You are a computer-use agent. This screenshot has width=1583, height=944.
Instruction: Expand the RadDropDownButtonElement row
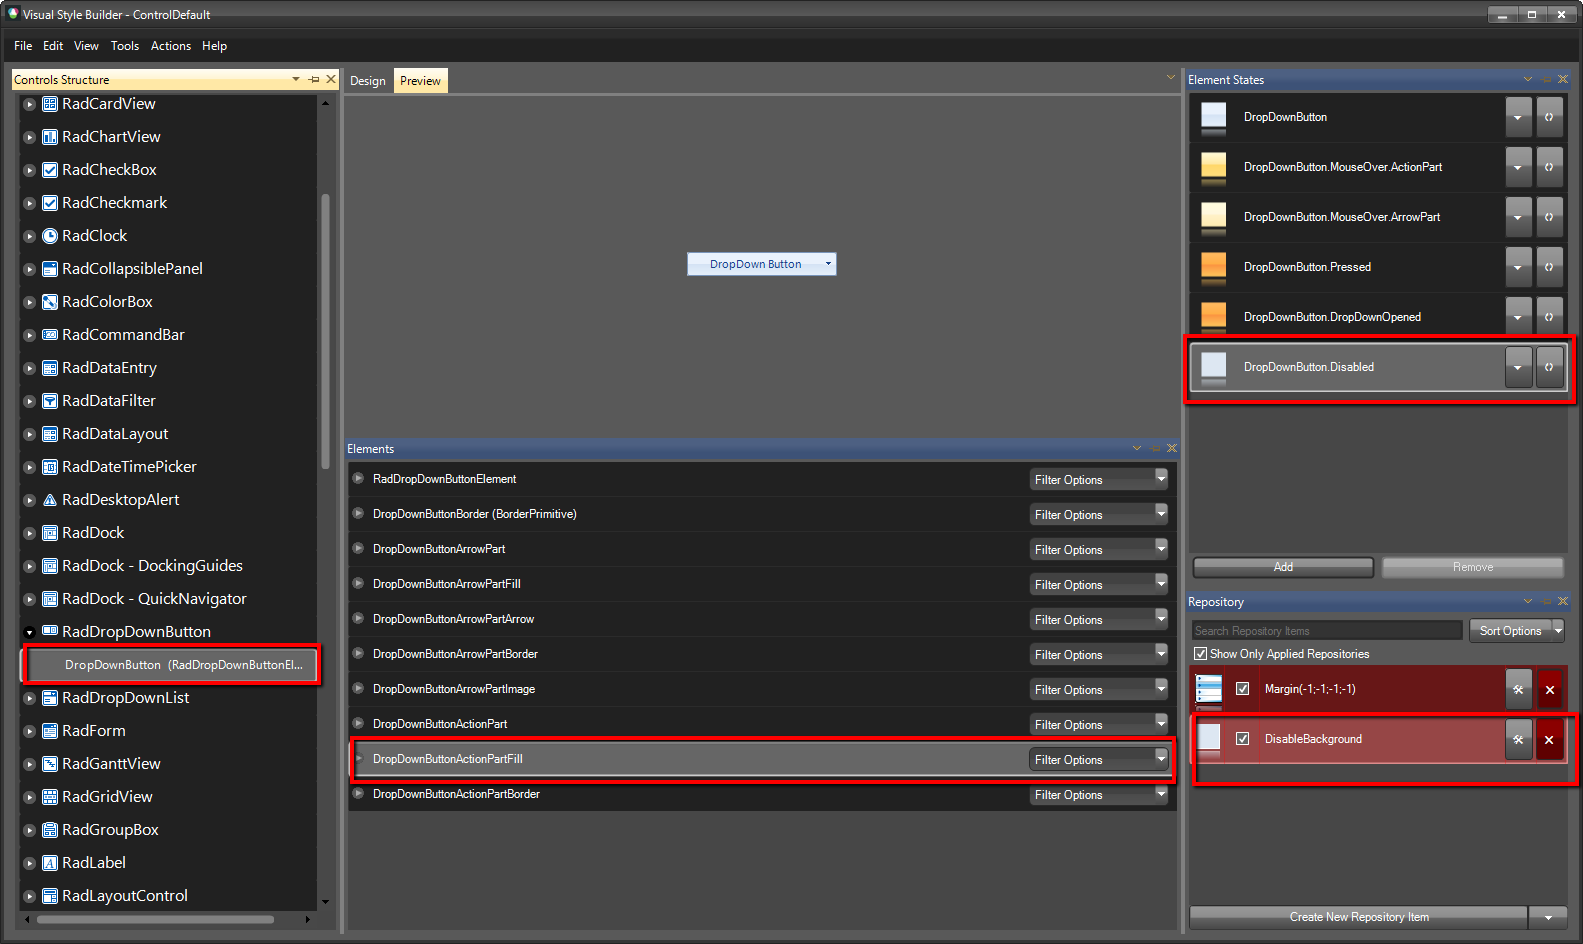358,479
